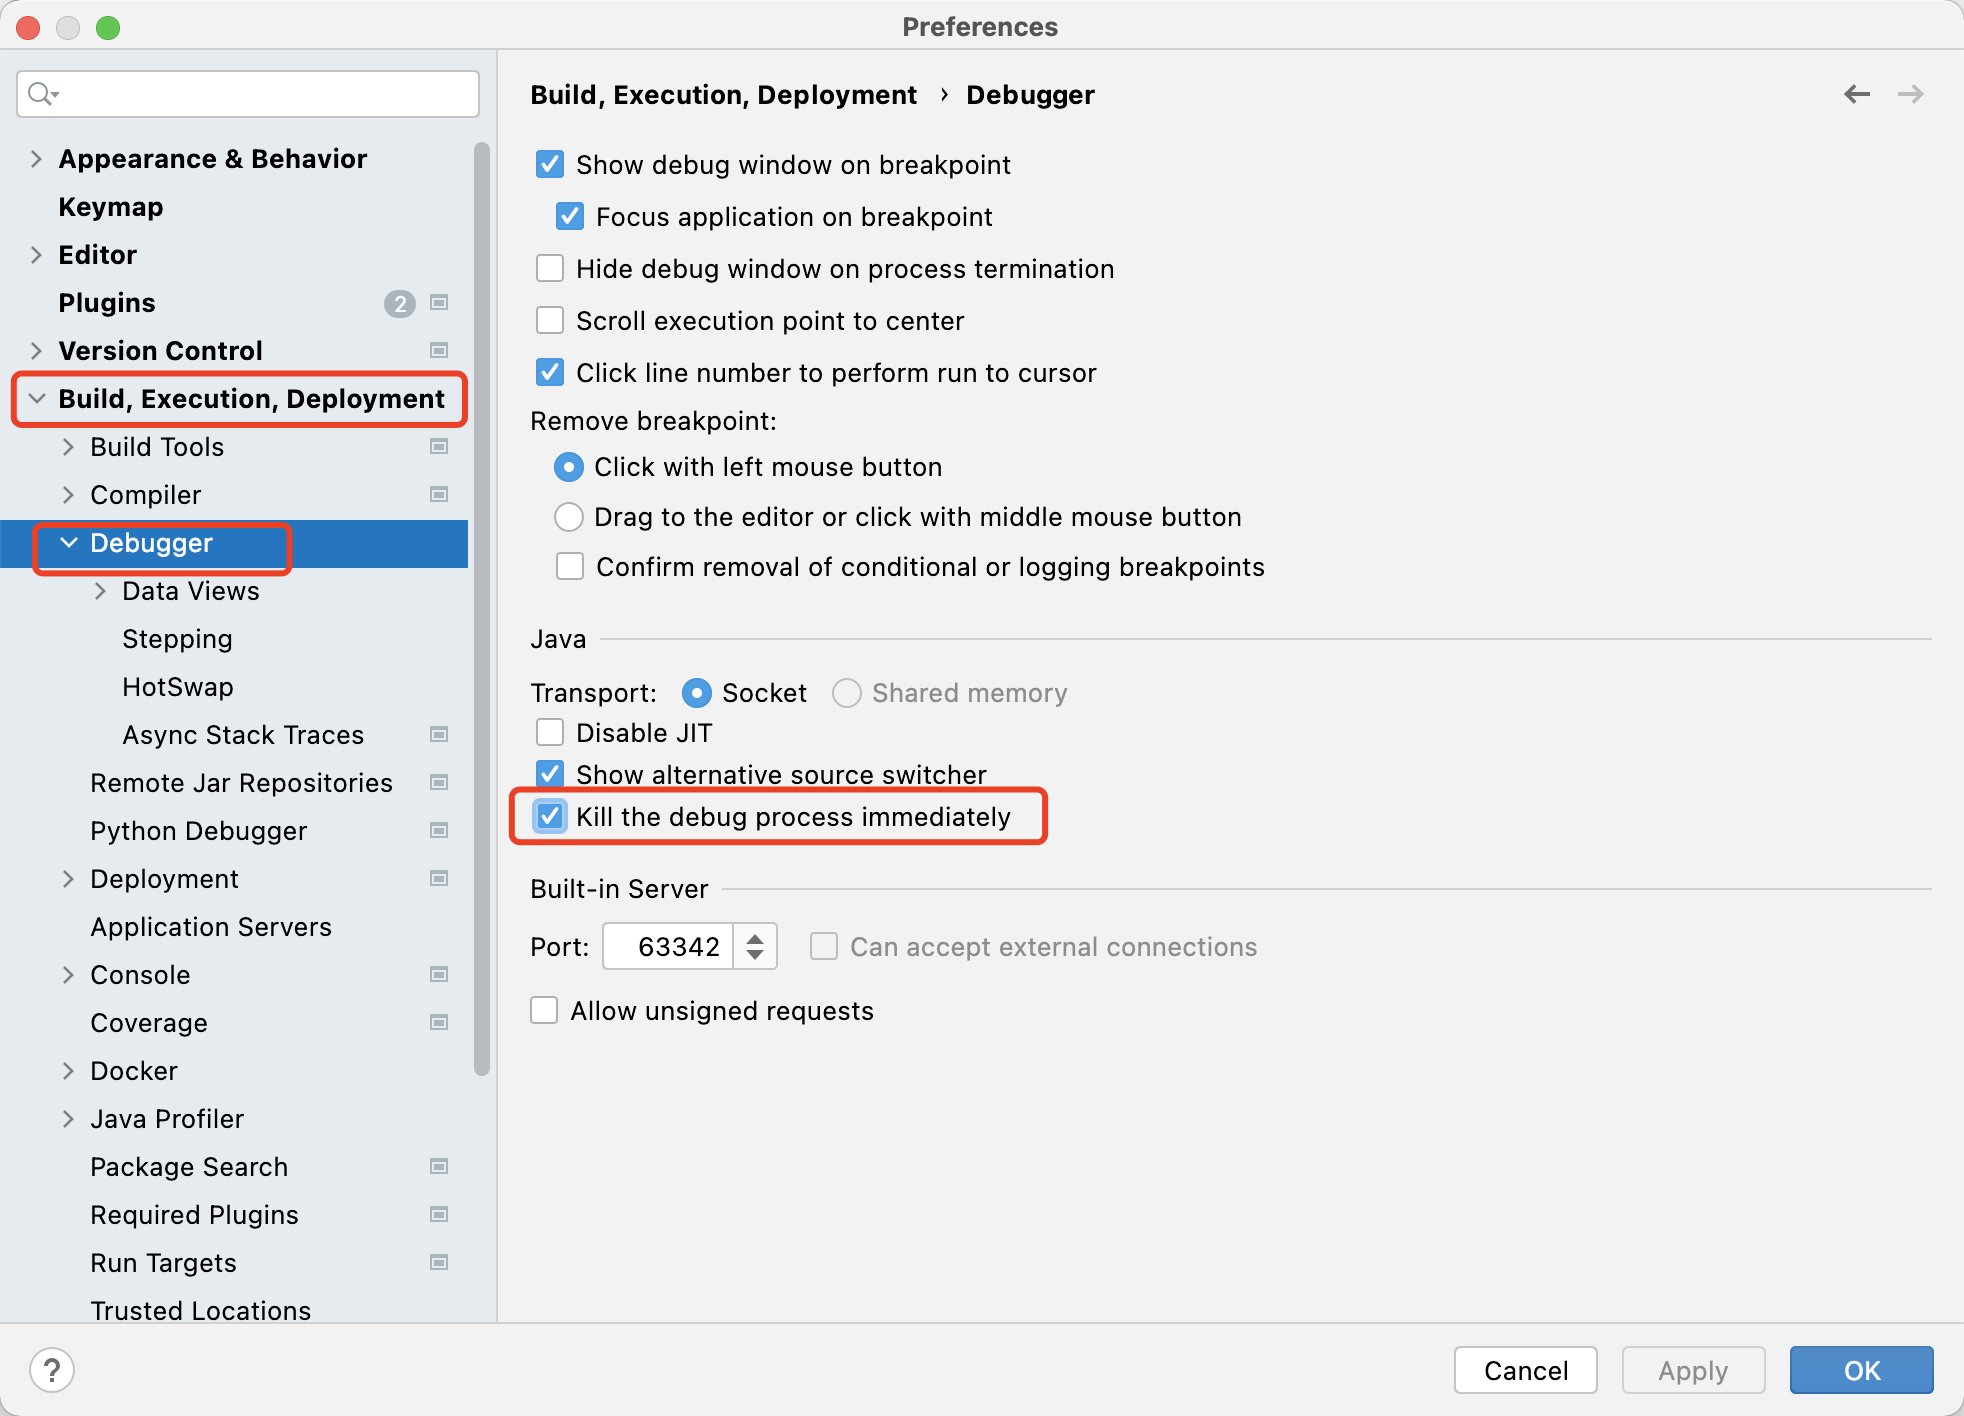Click the settings icon next to Async Stack Traces
The width and height of the screenshot is (1964, 1416).
[x=439, y=734]
